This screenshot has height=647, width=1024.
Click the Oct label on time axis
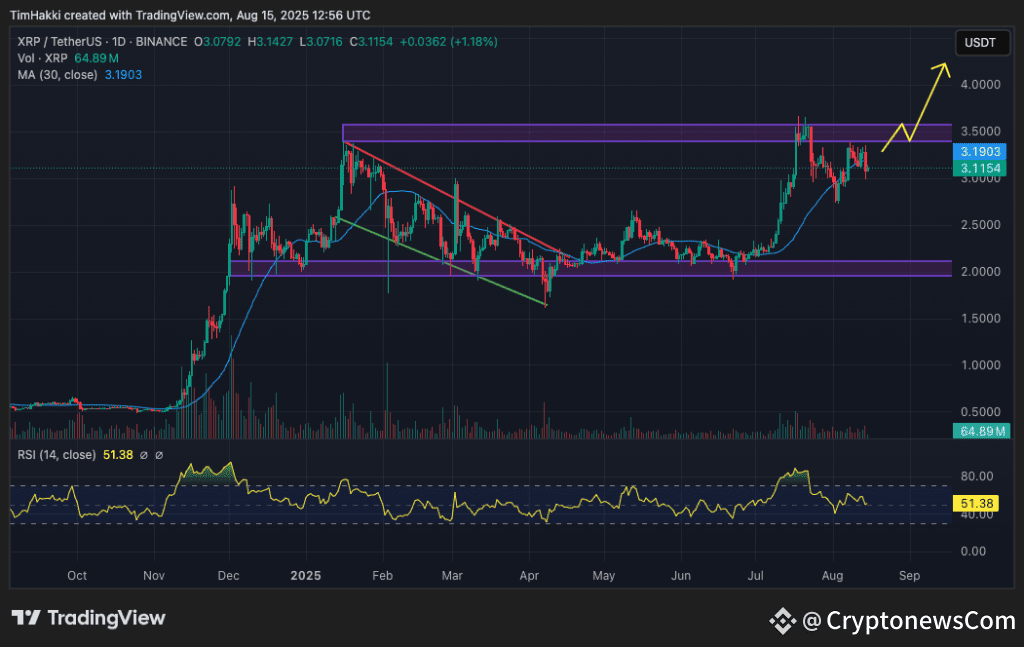click(77, 576)
